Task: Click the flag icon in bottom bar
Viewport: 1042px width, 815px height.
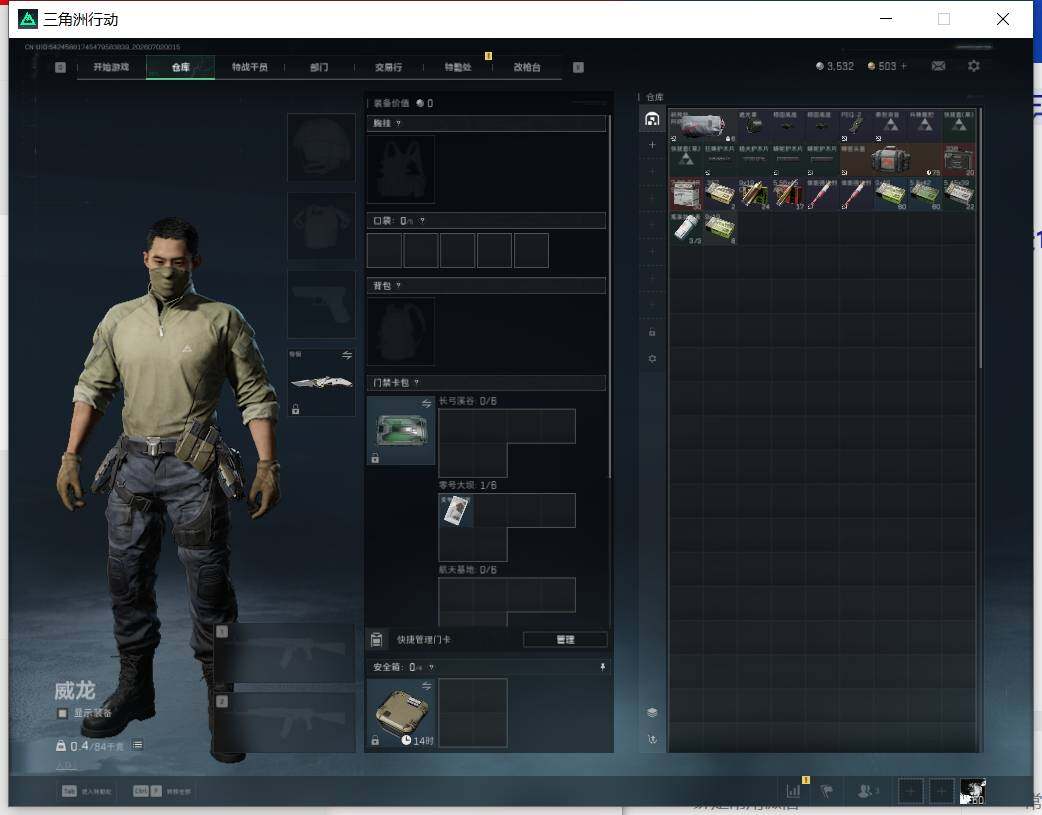Action: (x=827, y=791)
